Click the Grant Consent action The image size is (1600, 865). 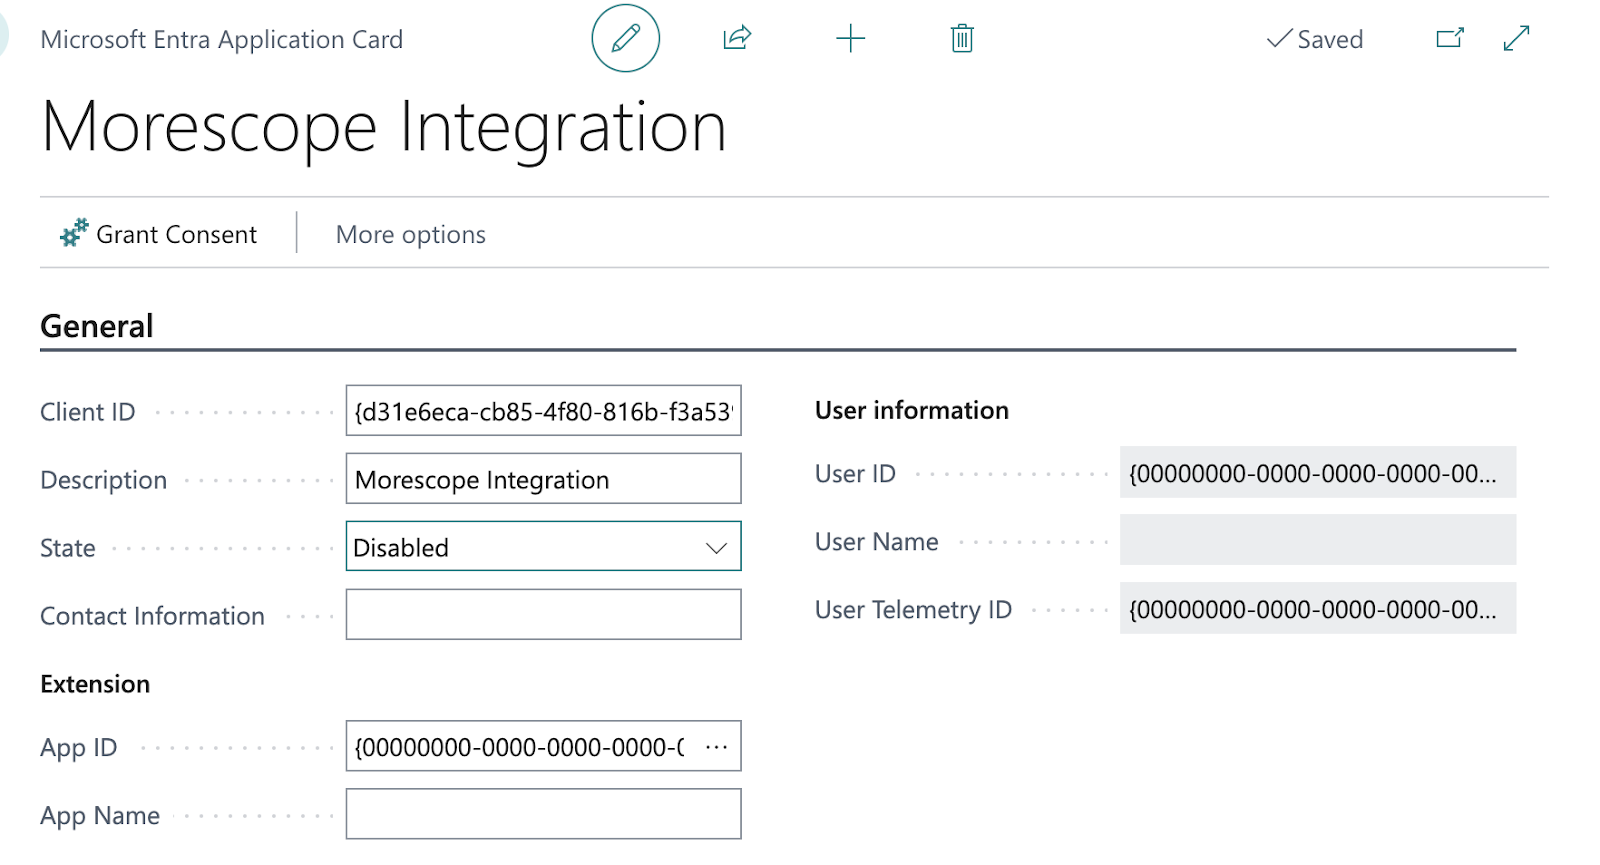[159, 234]
